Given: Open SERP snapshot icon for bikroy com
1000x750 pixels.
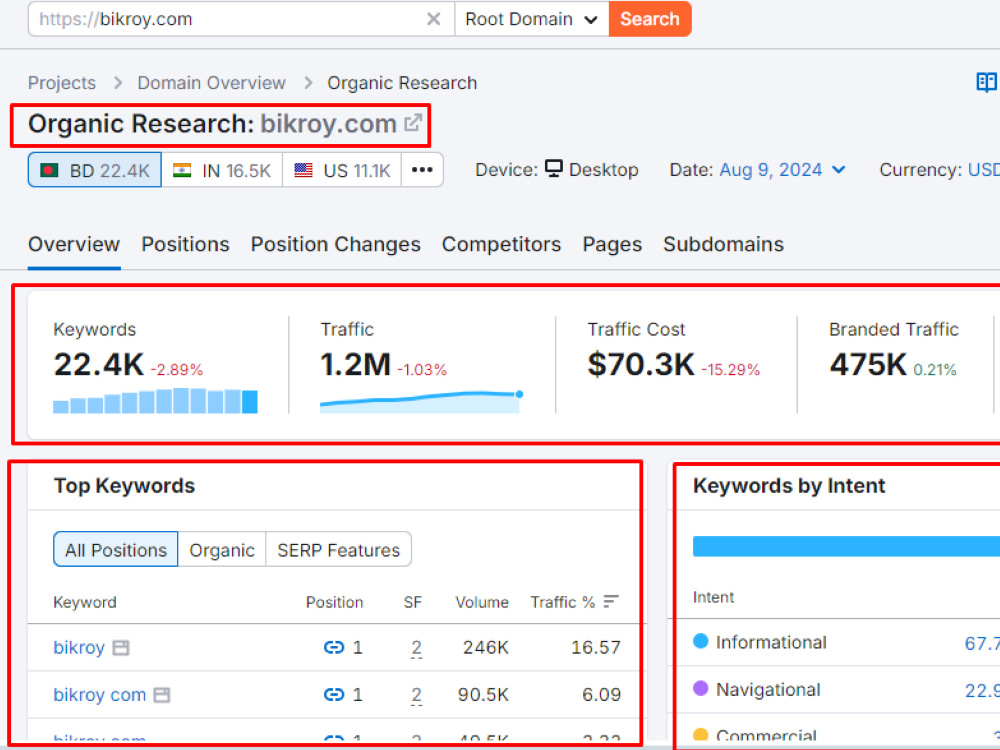Looking at the screenshot, I should click(x=162, y=695).
